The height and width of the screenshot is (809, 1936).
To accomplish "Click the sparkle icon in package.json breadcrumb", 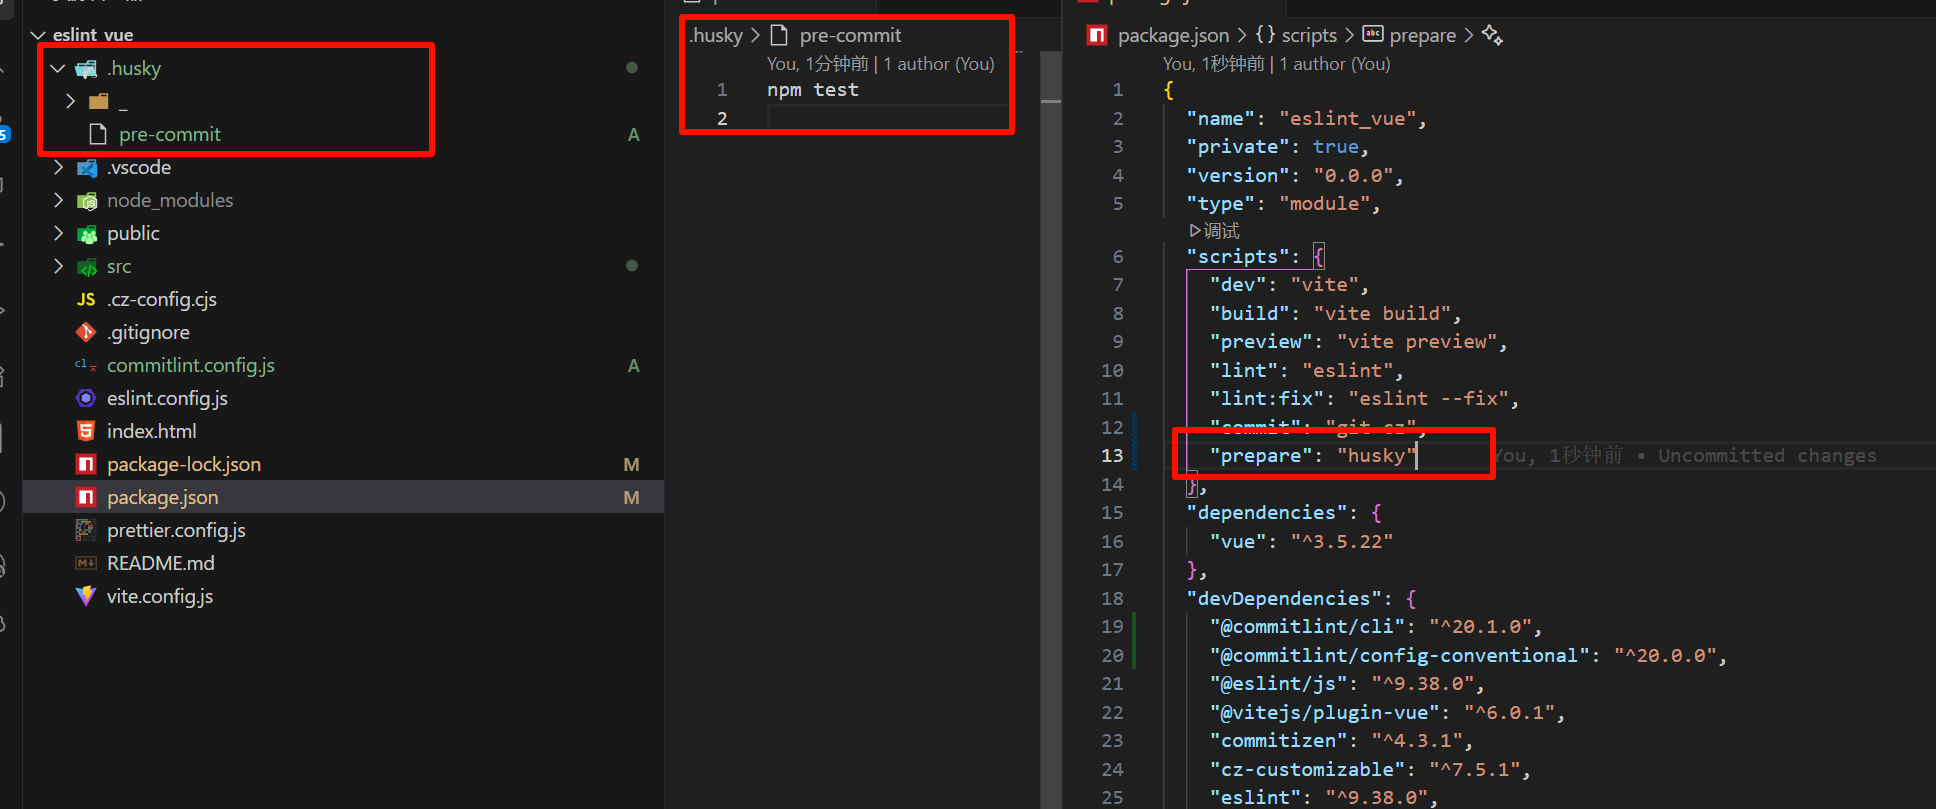I will pos(1492,36).
